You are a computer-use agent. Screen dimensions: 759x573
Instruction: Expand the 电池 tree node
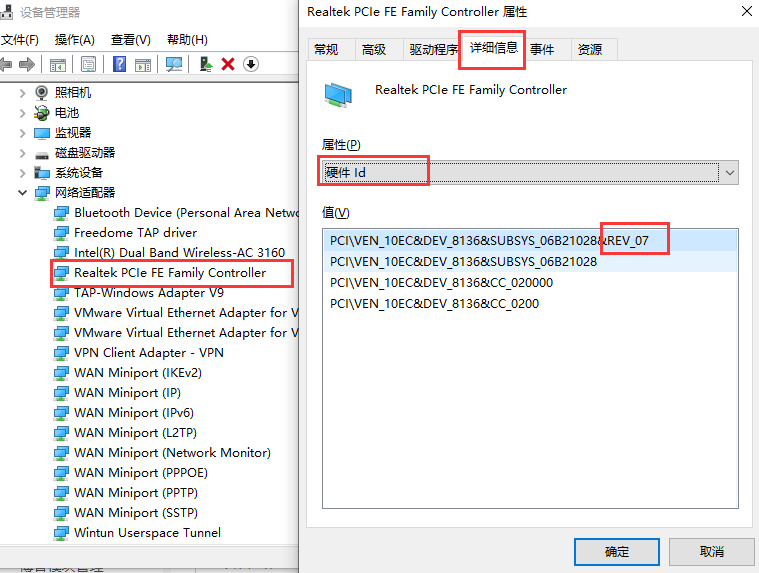pos(22,113)
